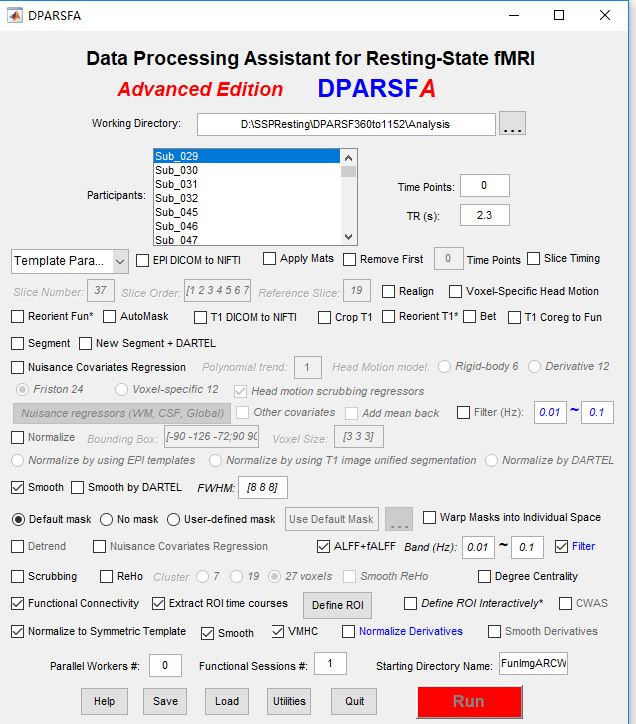The width and height of the screenshot is (636, 724).
Task: Toggle Remove First checkbox
Action: pos(349,259)
